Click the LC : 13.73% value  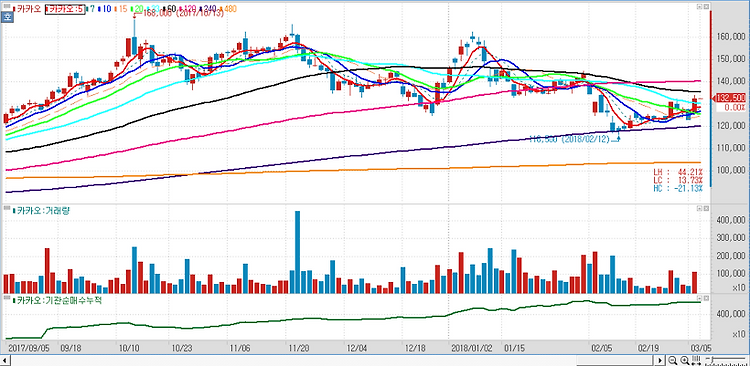coord(678,180)
